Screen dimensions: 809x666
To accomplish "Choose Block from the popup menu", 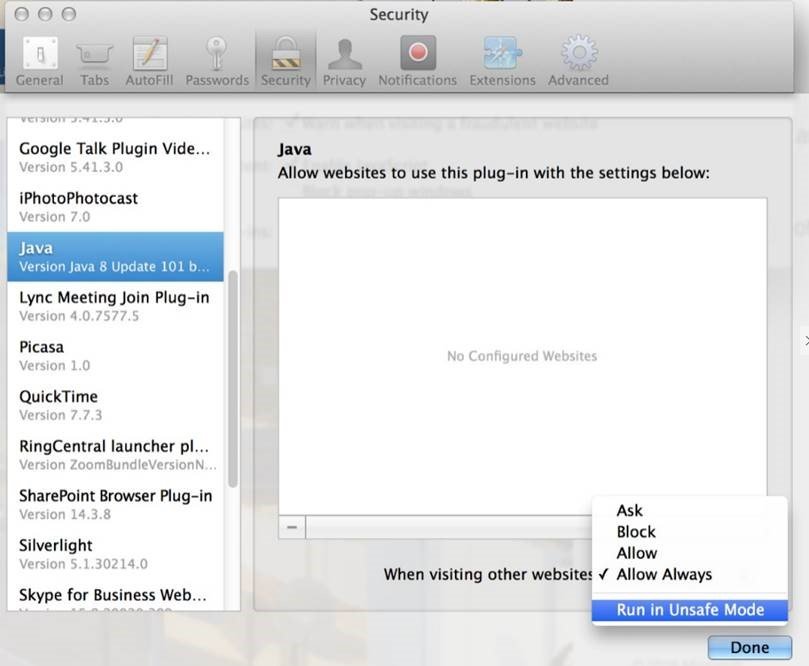I will point(689,531).
